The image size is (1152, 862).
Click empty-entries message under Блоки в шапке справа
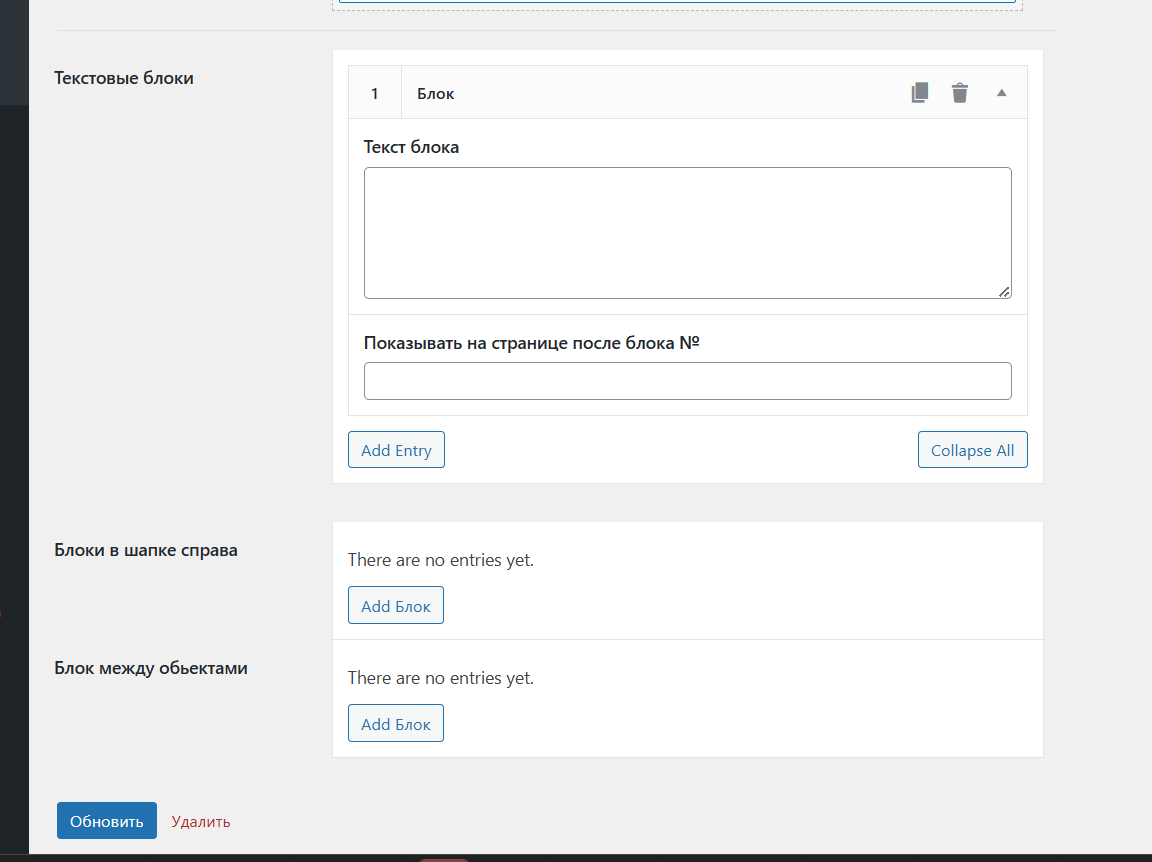point(441,560)
